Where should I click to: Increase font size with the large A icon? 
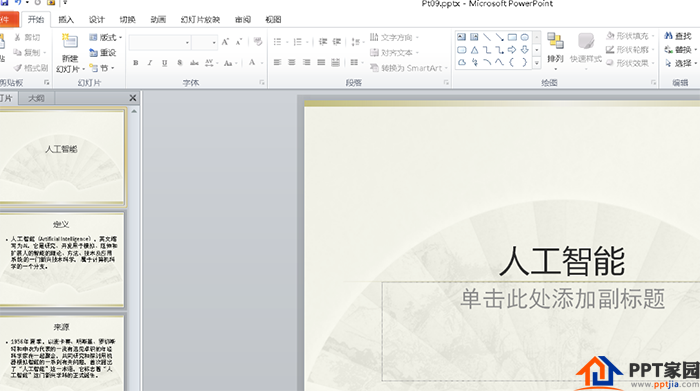click(x=225, y=42)
